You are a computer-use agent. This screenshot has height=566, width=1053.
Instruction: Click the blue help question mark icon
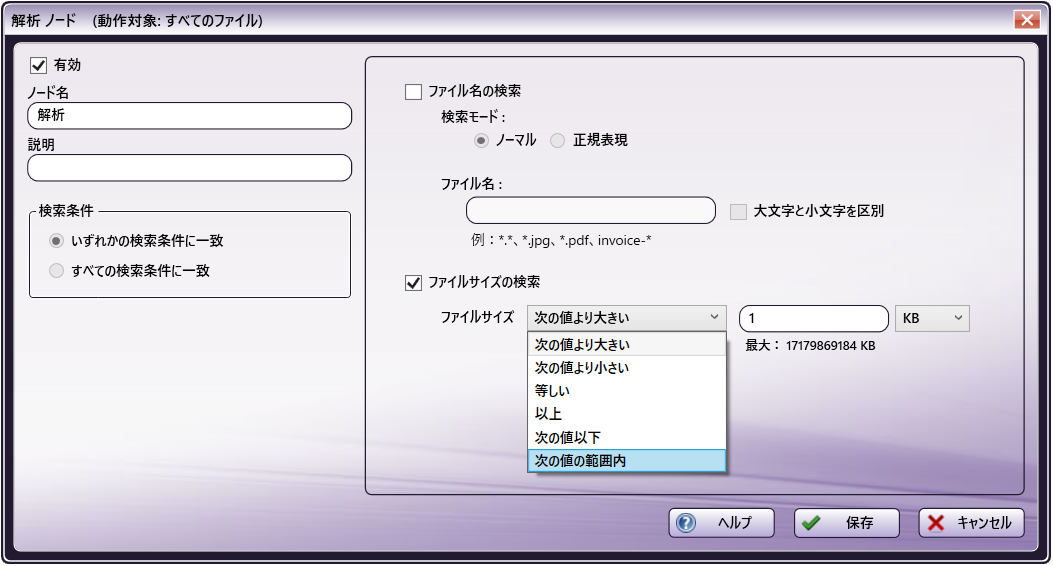[x=686, y=523]
